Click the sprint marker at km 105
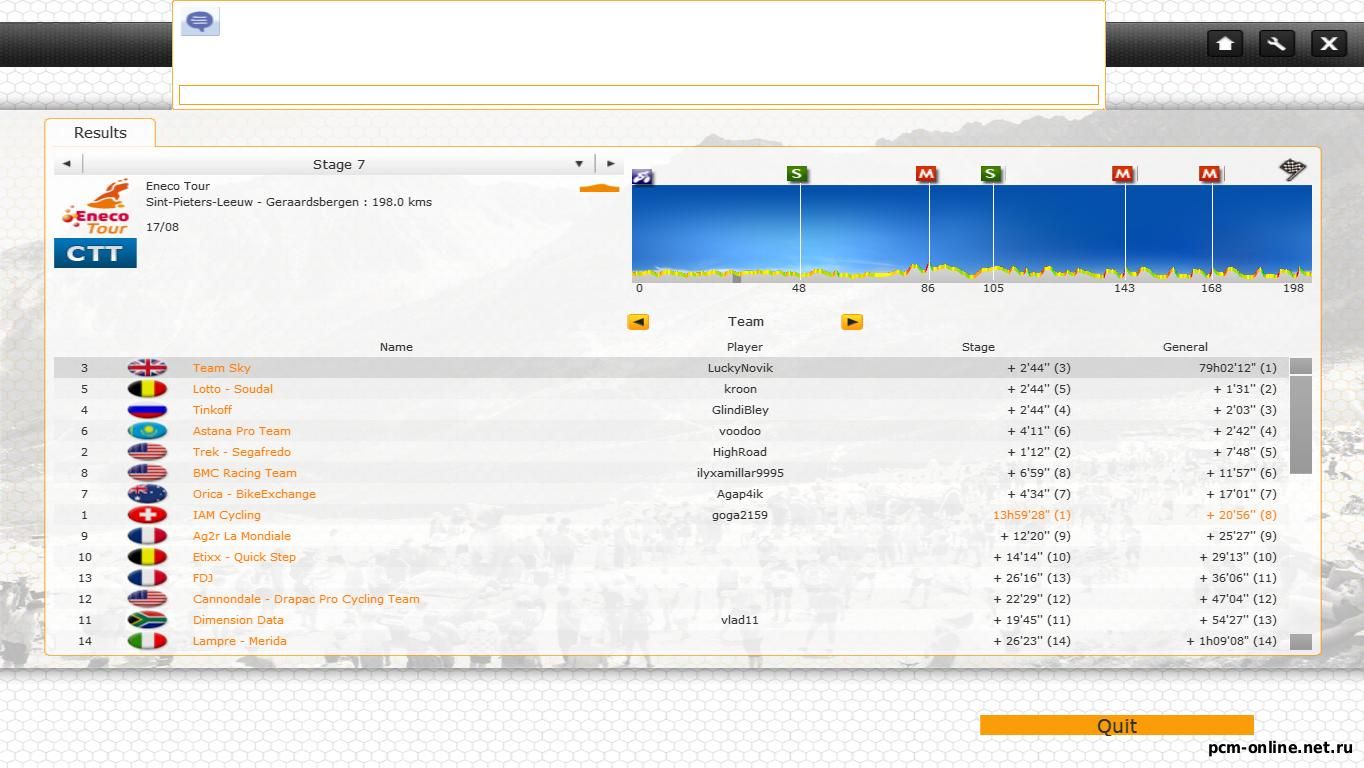Viewport: 1364px width, 768px height. click(x=990, y=174)
